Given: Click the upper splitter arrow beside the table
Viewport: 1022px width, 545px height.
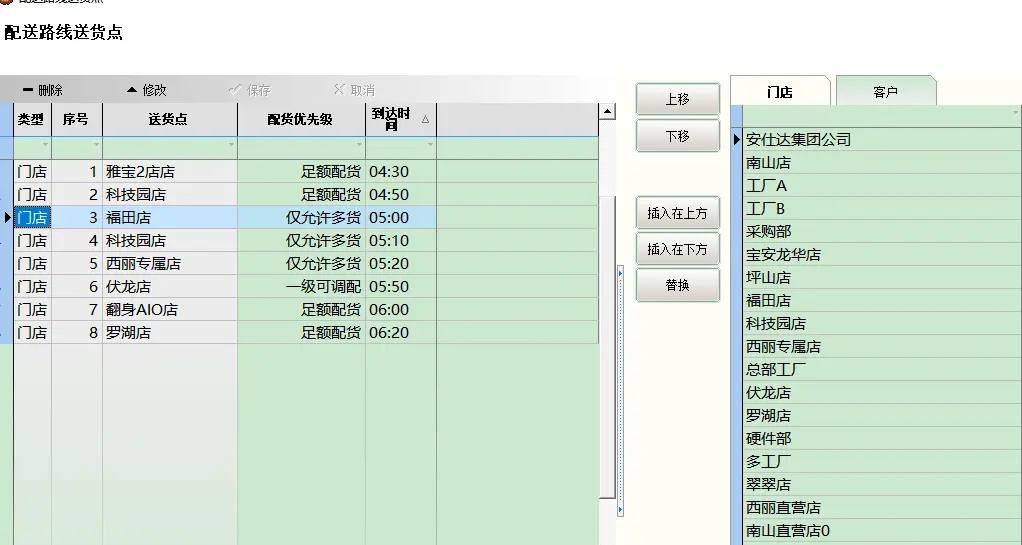Looking at the screenshot, I should point(620,274).
